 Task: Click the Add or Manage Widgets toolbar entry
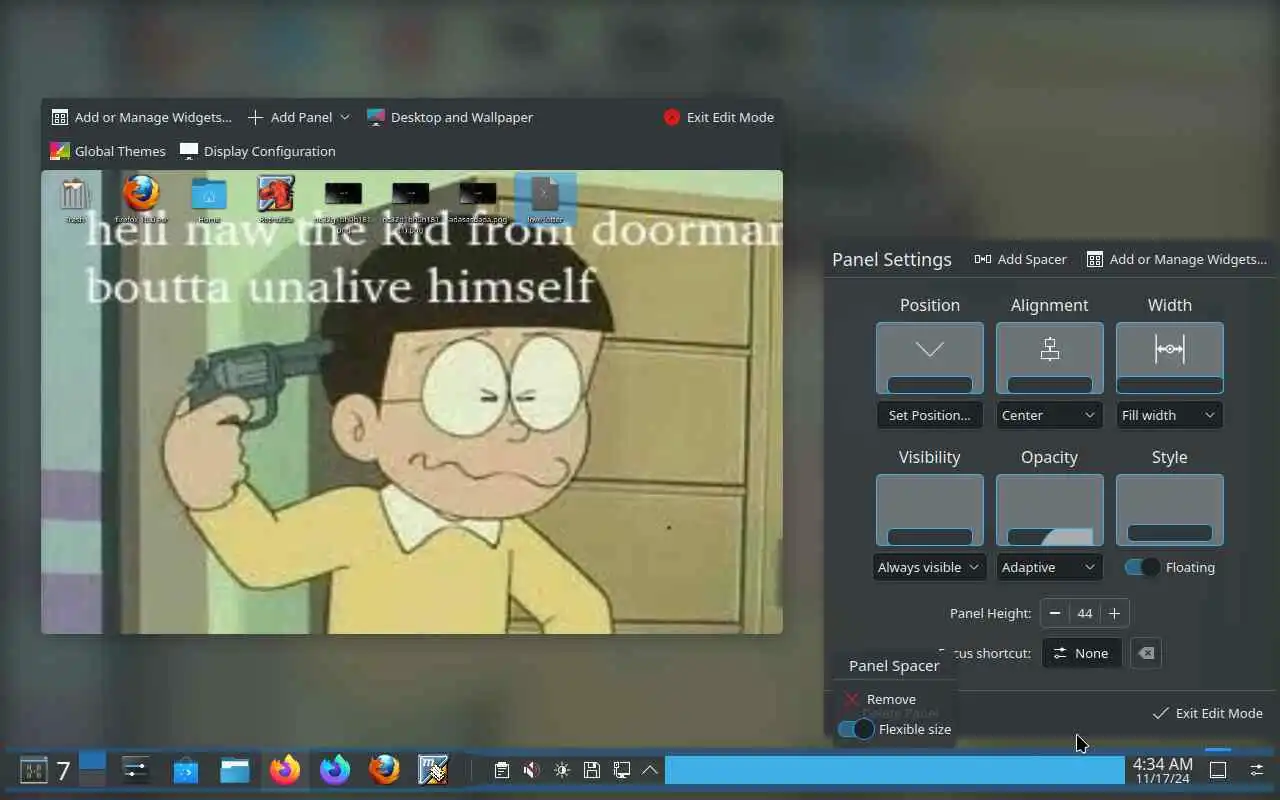pyautogui.click(x=141, y=117)
